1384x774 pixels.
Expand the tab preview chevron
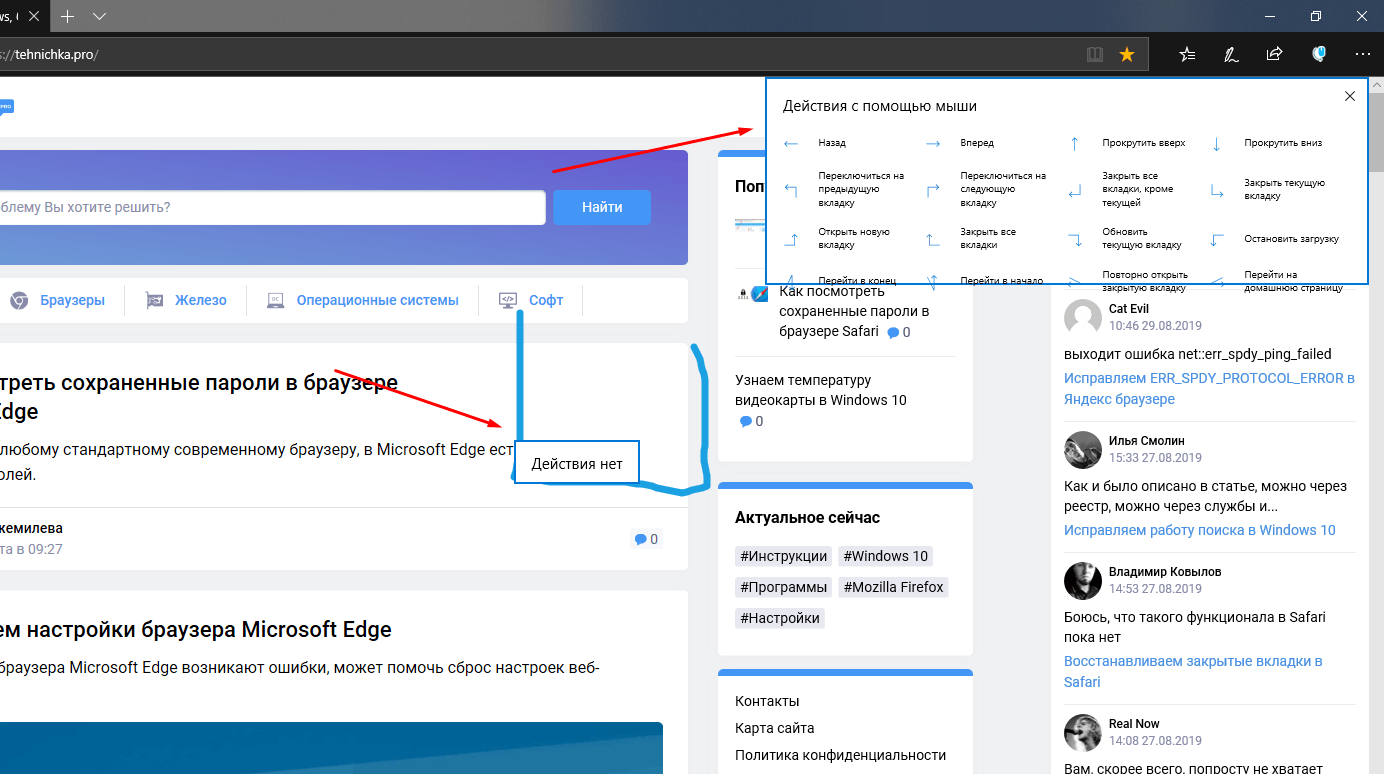(99, 16)
